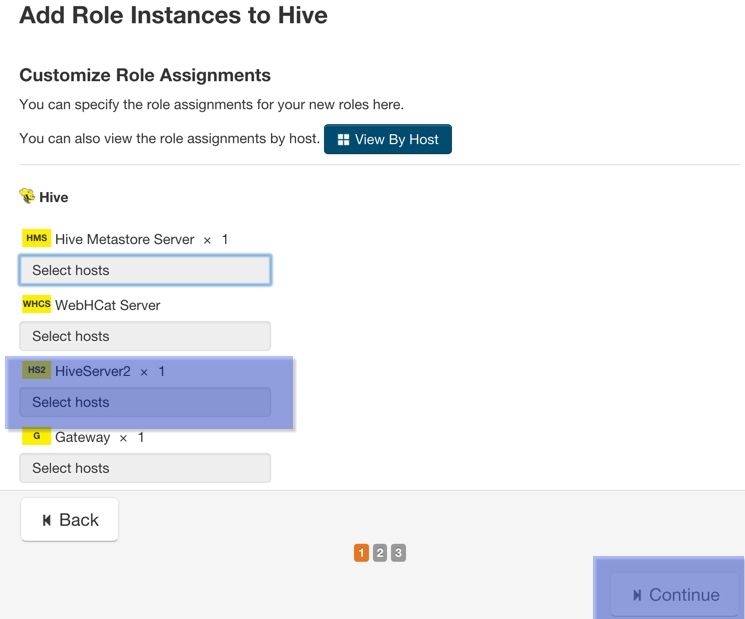Click the yellow WHCS role badge
Screen dimensions: 745x619
click(x=36, y=305)
